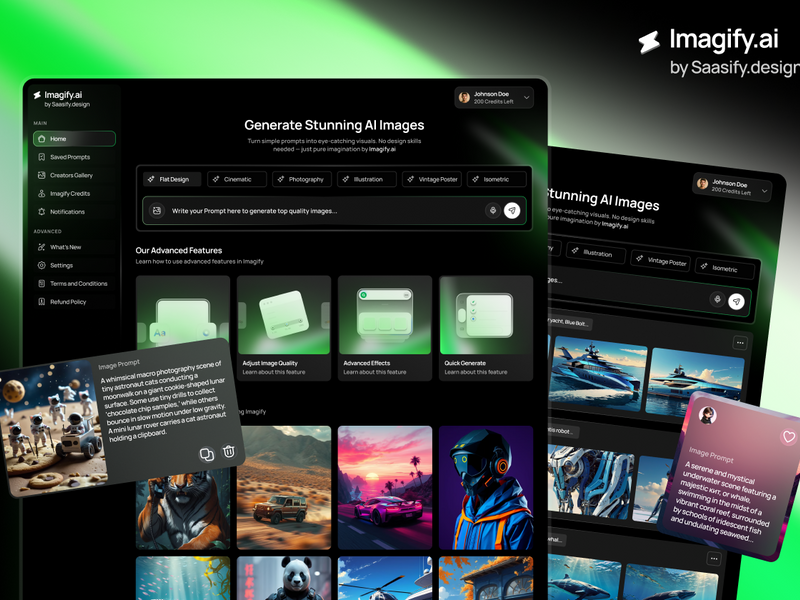Click the Home icon in sidebar
This screenshot has width=800, height=600.
(42, 139)
